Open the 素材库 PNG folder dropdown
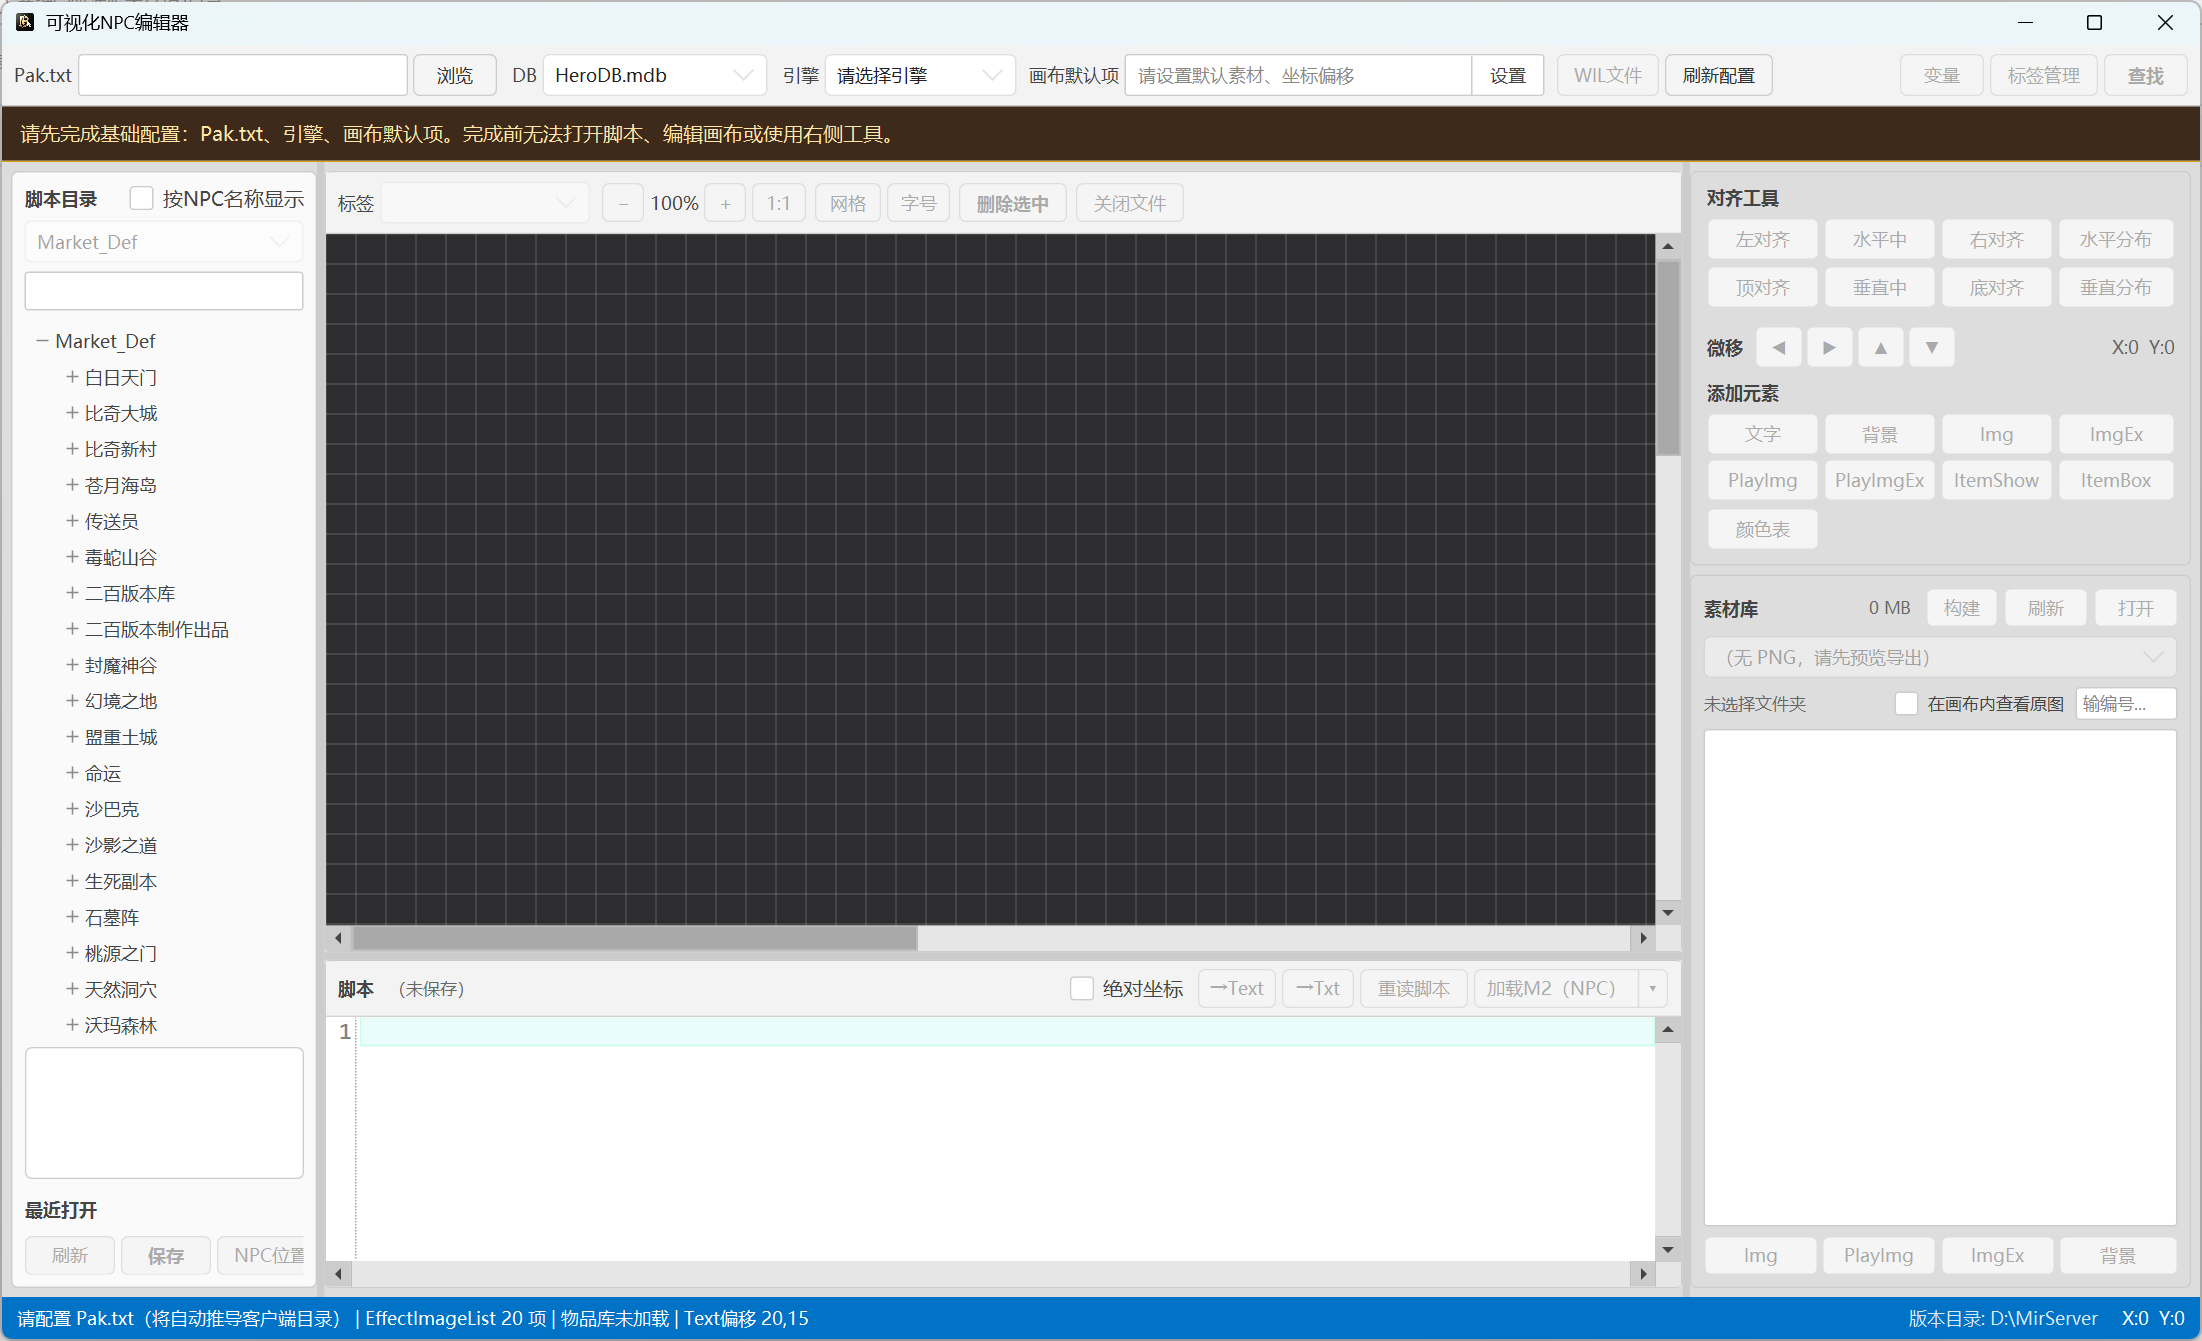The image size is (2202, 1341). pyautogui.click(x=1939, y=657)
